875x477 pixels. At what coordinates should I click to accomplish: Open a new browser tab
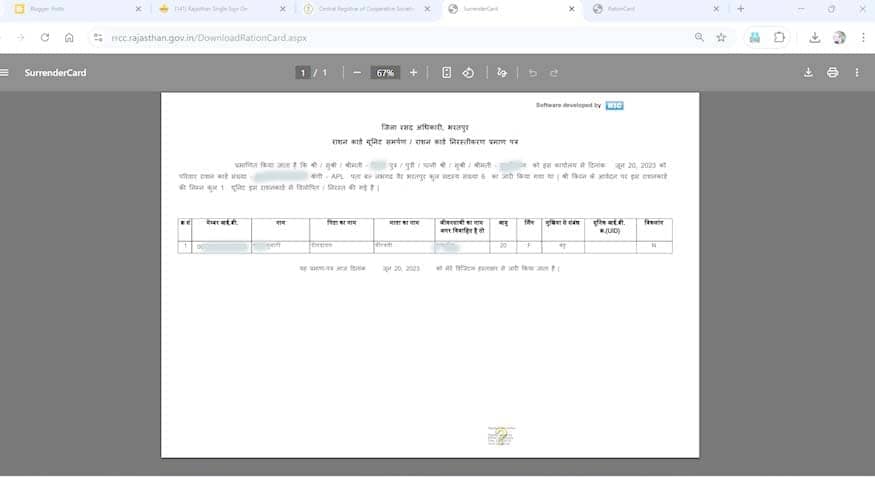(x=740, y=9)
